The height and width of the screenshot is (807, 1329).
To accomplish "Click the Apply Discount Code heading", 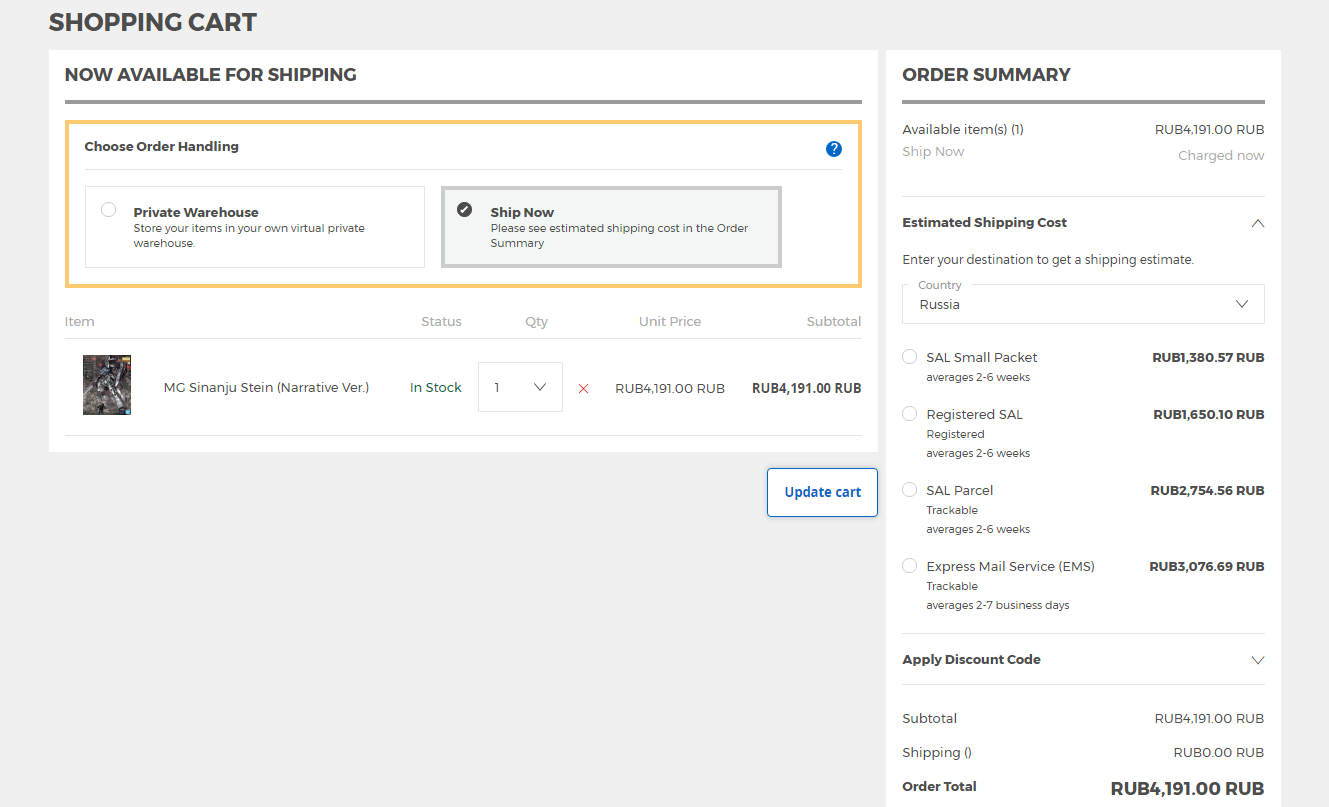I will pyautogui.click(x=971, y=660).
